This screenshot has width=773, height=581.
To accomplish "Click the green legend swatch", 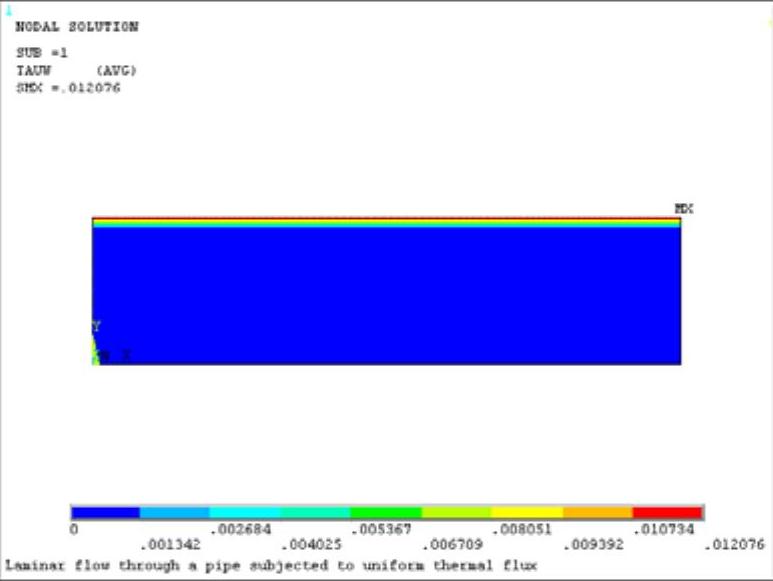I will [x=386, y=513].
